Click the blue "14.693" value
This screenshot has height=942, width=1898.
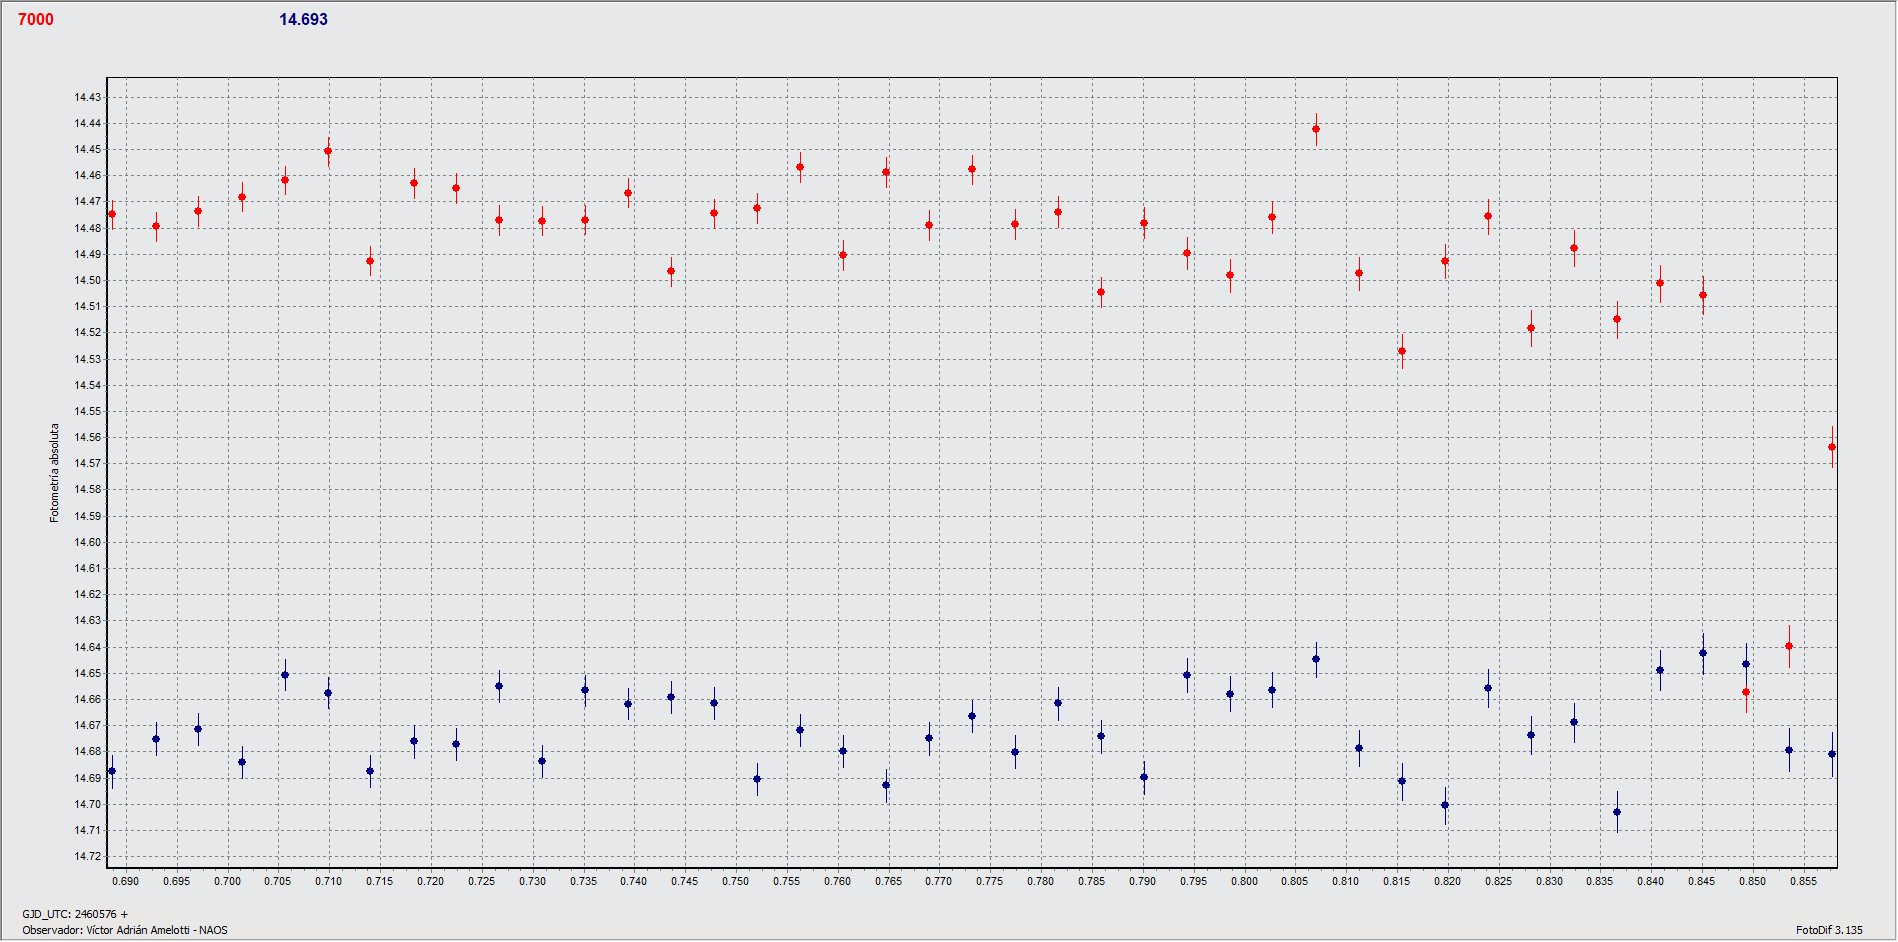[303, 19]
